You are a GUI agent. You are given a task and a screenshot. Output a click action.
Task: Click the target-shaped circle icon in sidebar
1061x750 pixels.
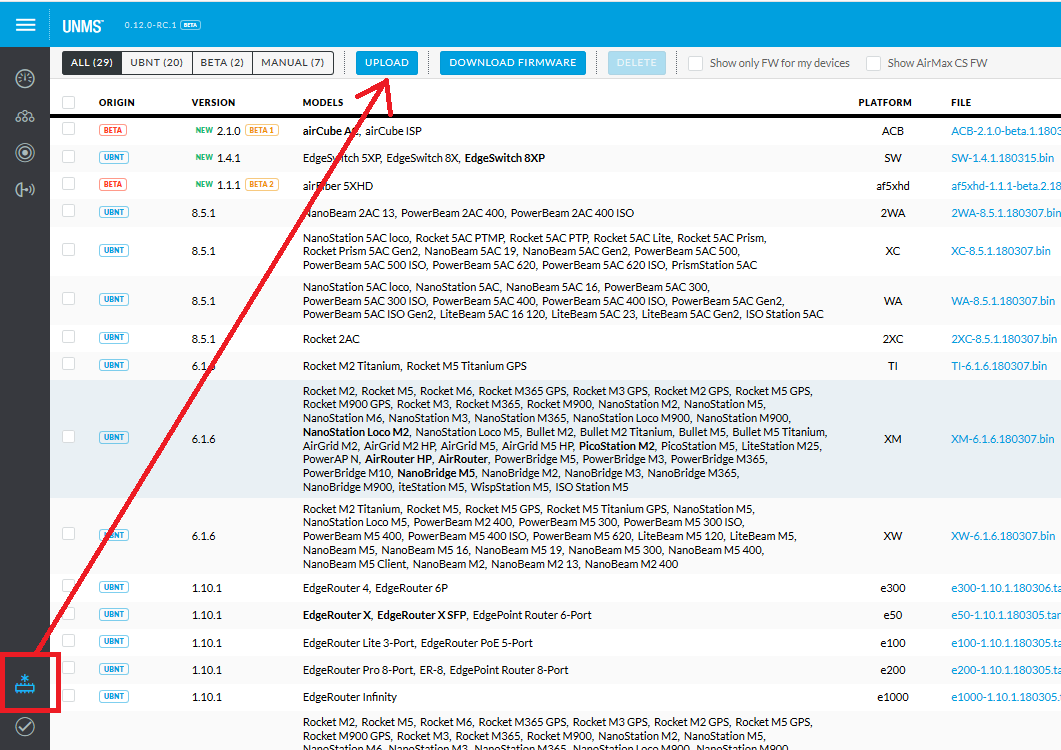click(x=25, y=153)
